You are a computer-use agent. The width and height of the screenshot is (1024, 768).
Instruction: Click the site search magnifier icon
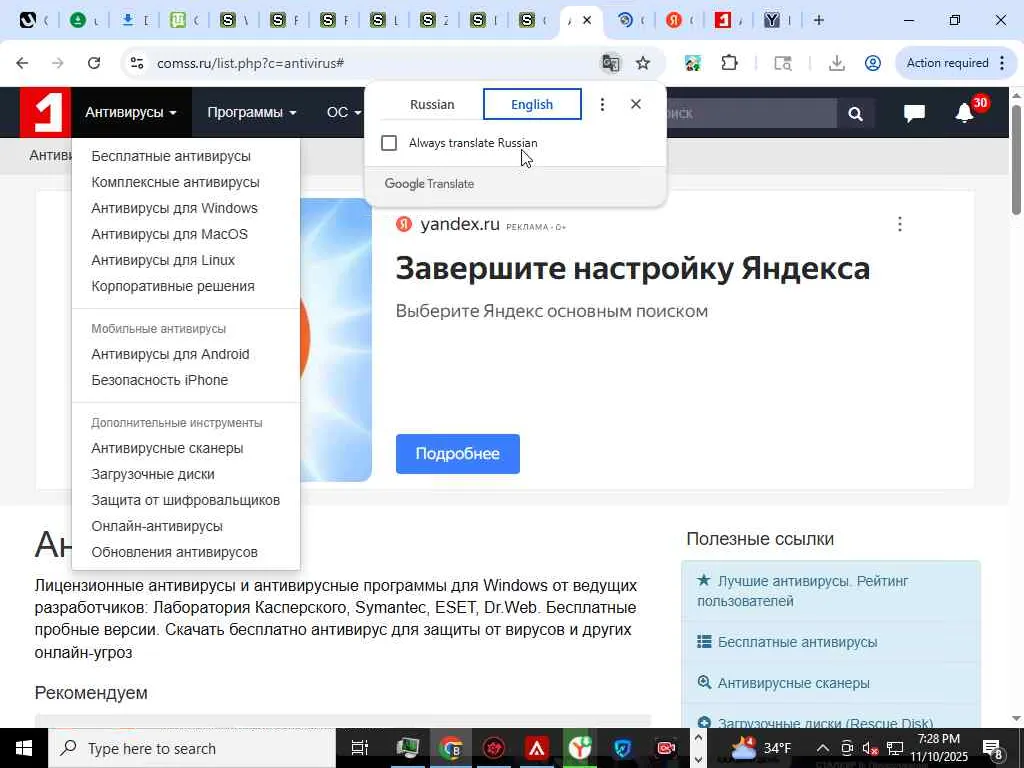click(856, 114)
